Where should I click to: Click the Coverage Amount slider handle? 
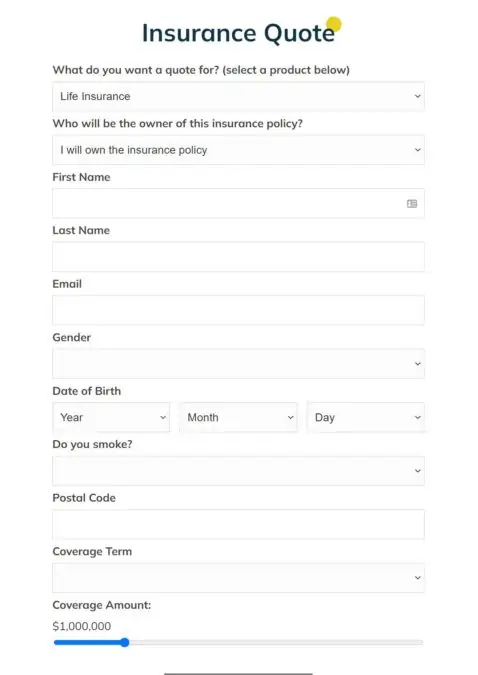click(124, 643)
